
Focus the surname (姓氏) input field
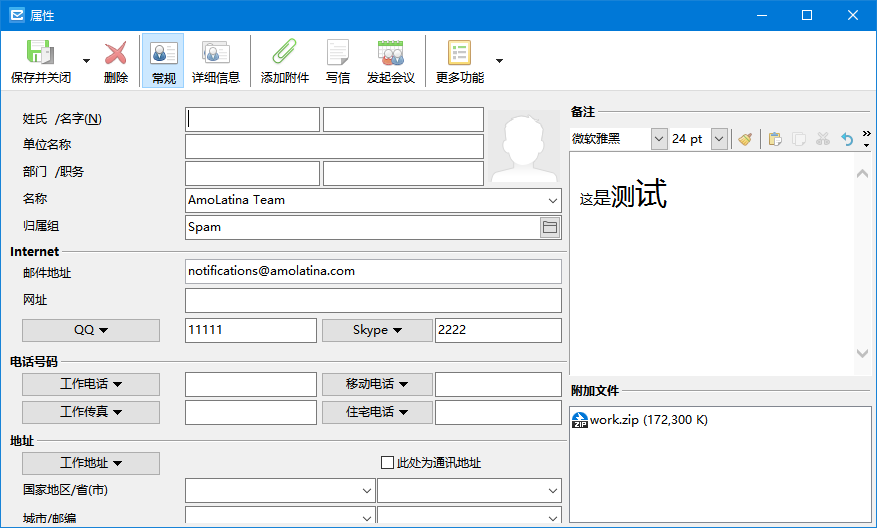tap(252, 119)
